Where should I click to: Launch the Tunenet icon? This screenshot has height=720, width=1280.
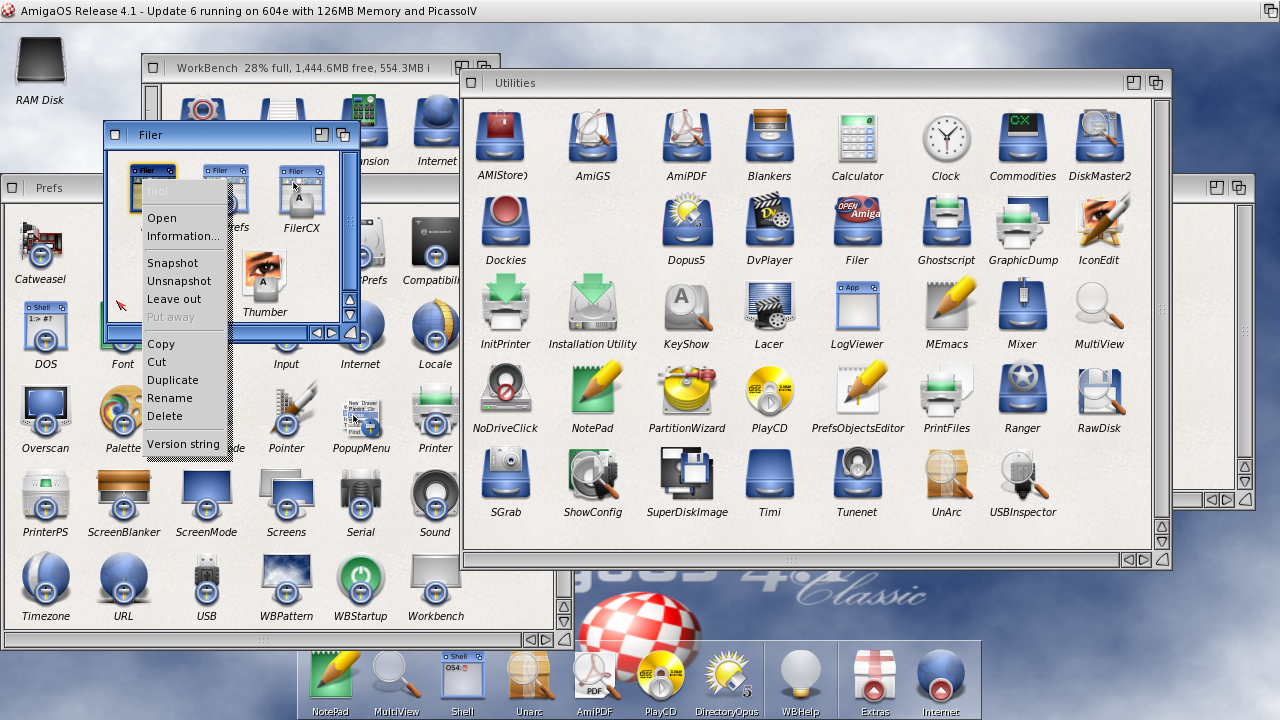pos(857,473)
